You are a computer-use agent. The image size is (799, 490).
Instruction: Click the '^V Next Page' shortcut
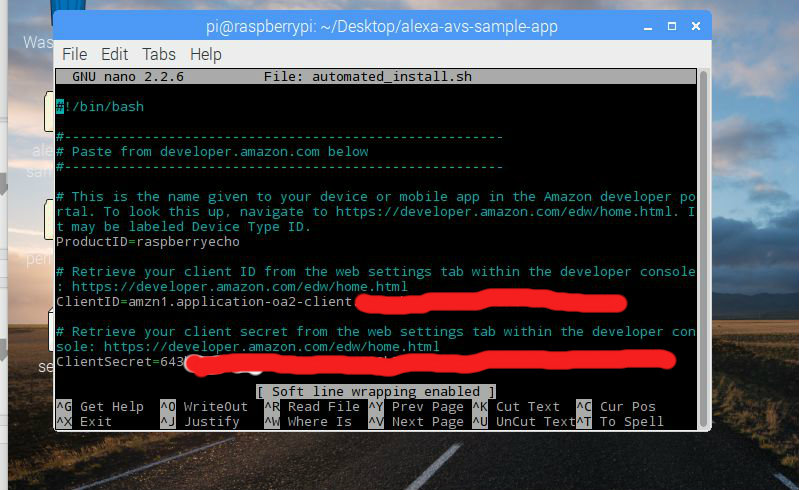416,422
